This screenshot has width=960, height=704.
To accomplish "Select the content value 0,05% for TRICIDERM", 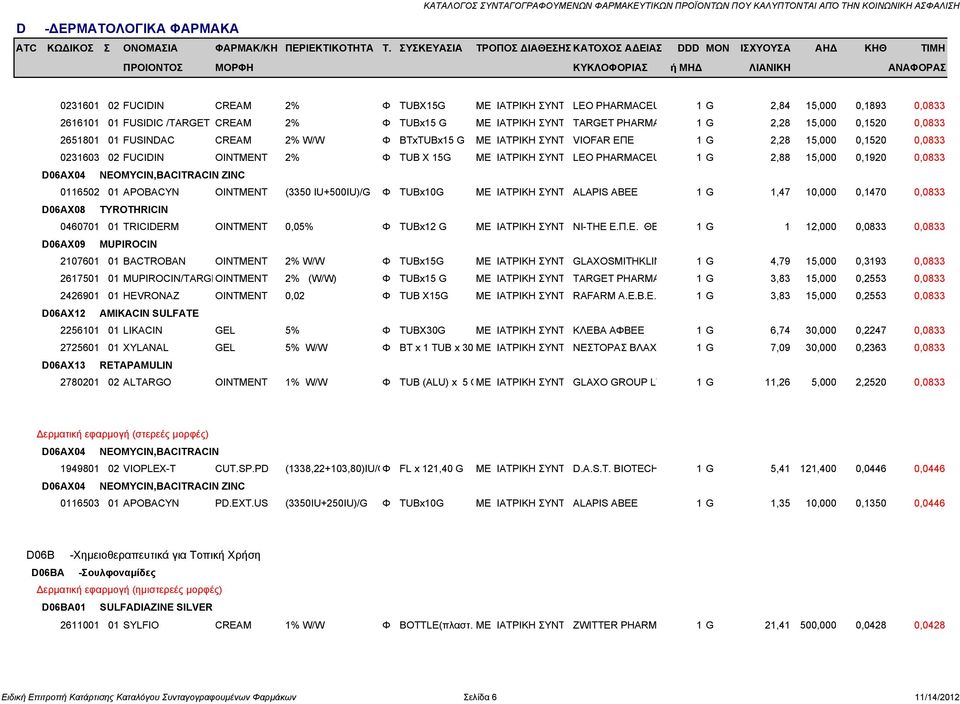I will pyautogui.click(x=299, y=227).
